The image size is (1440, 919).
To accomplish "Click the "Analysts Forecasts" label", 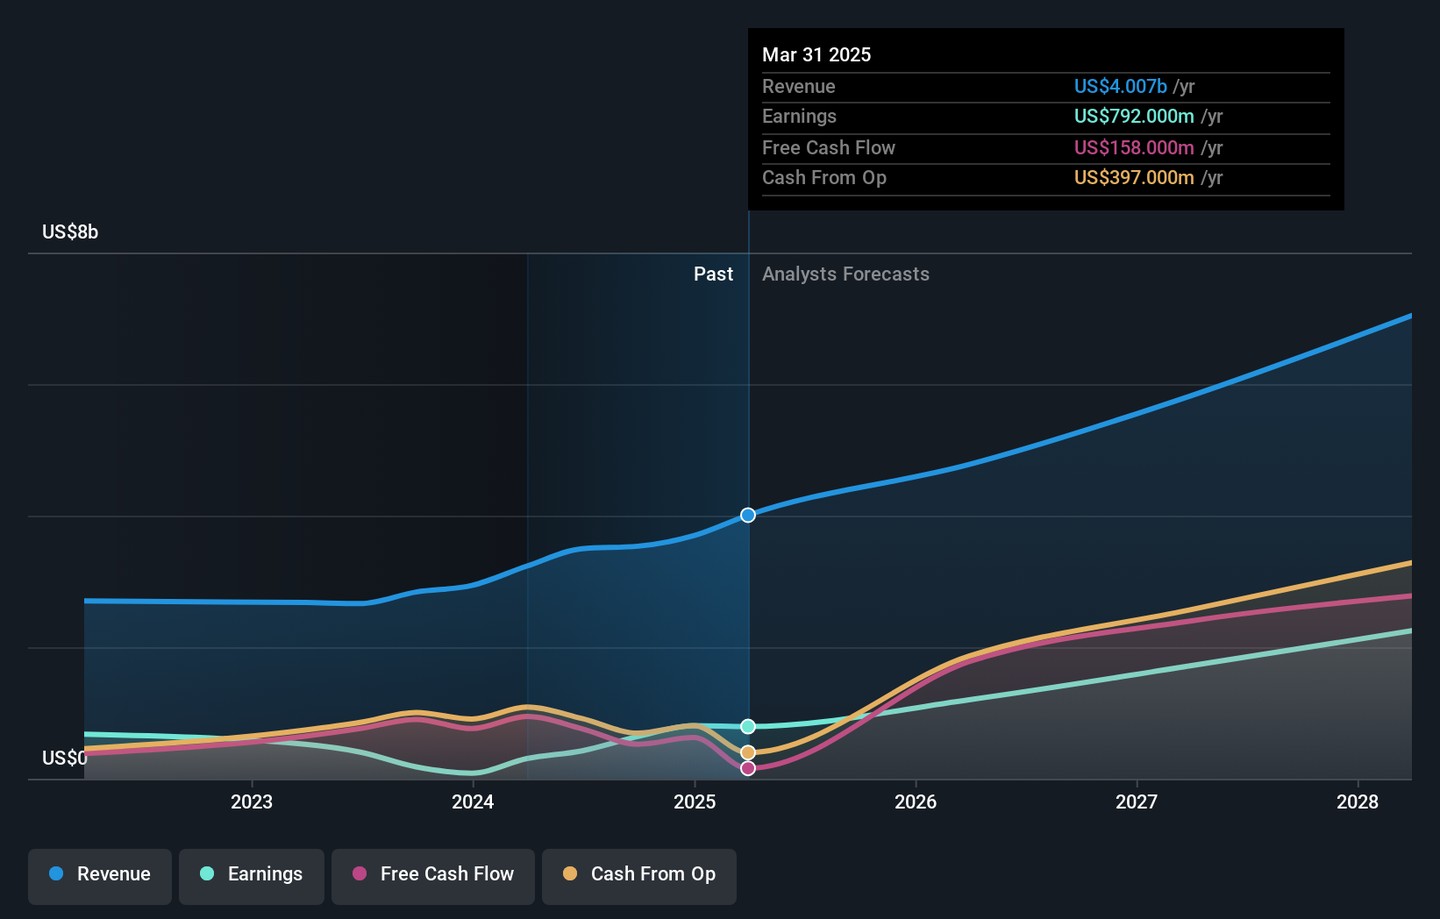I will 845,274.
